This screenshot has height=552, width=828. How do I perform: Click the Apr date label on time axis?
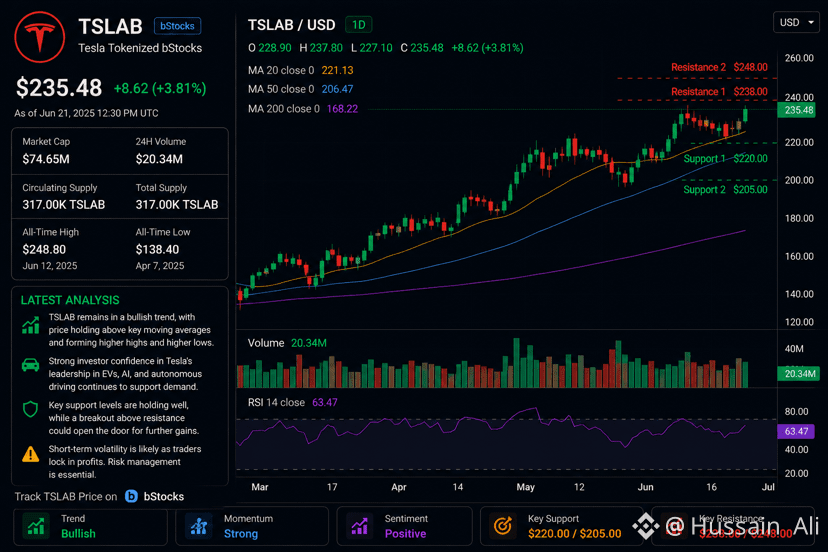click(399, 487)
